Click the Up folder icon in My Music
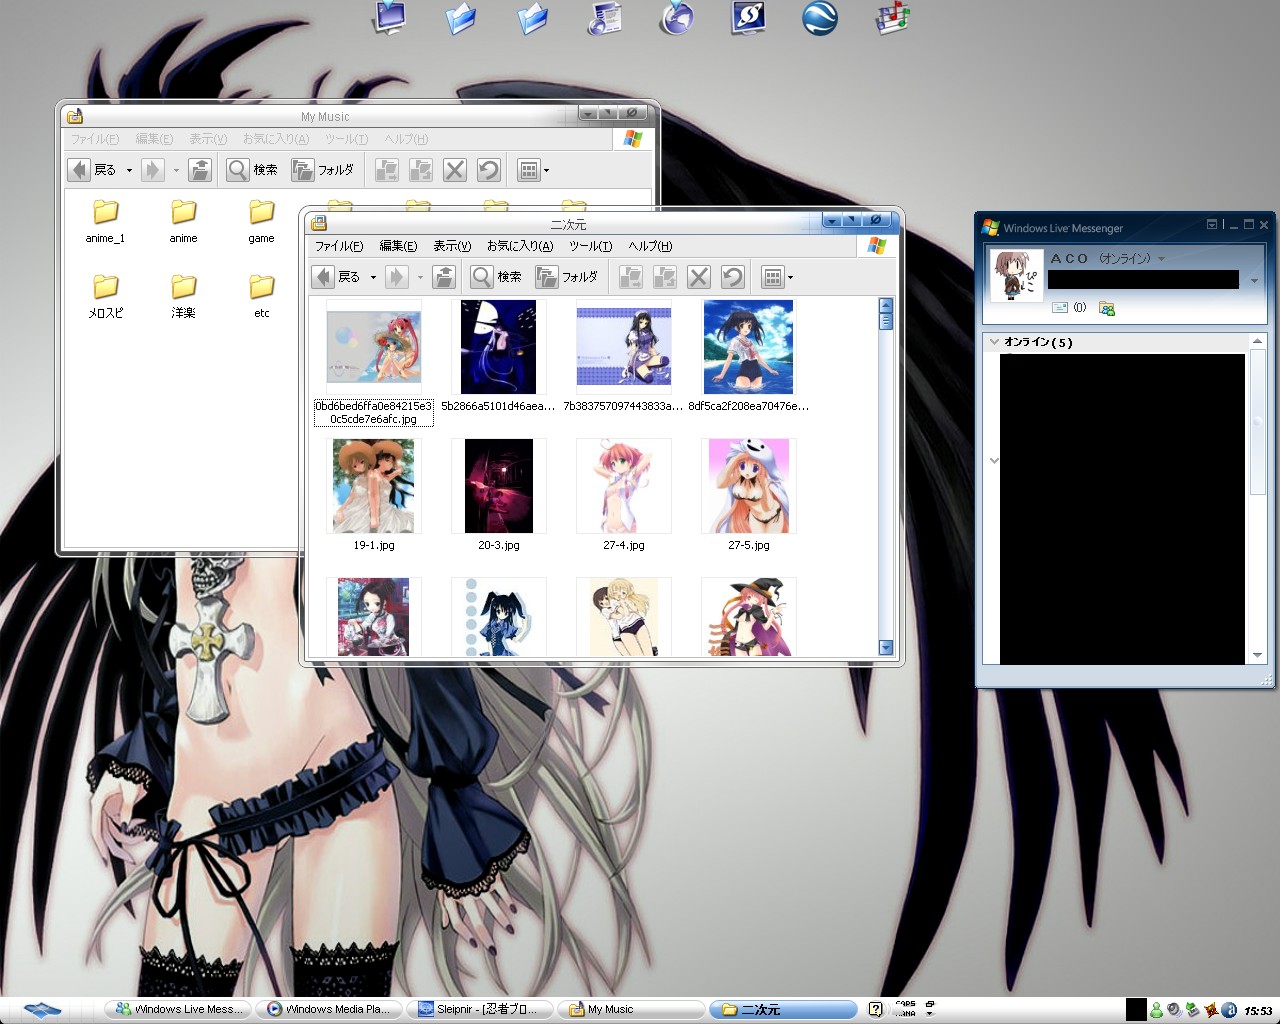 [200, 170]
